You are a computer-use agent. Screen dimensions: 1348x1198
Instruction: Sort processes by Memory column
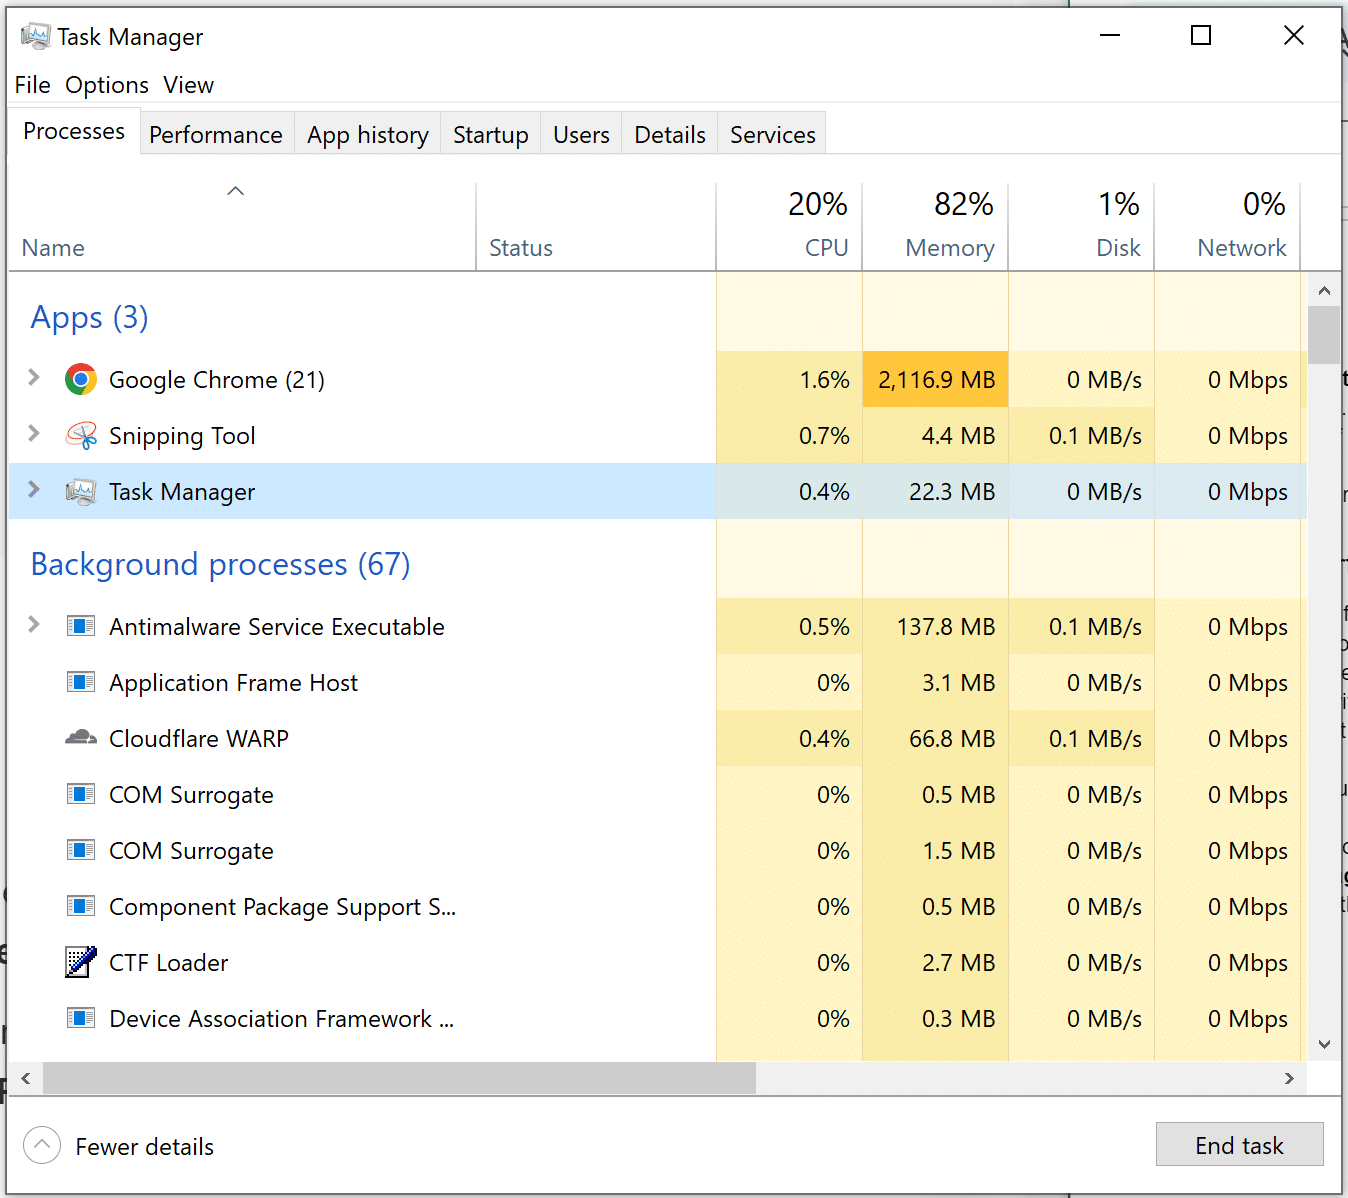pos(935,227)
